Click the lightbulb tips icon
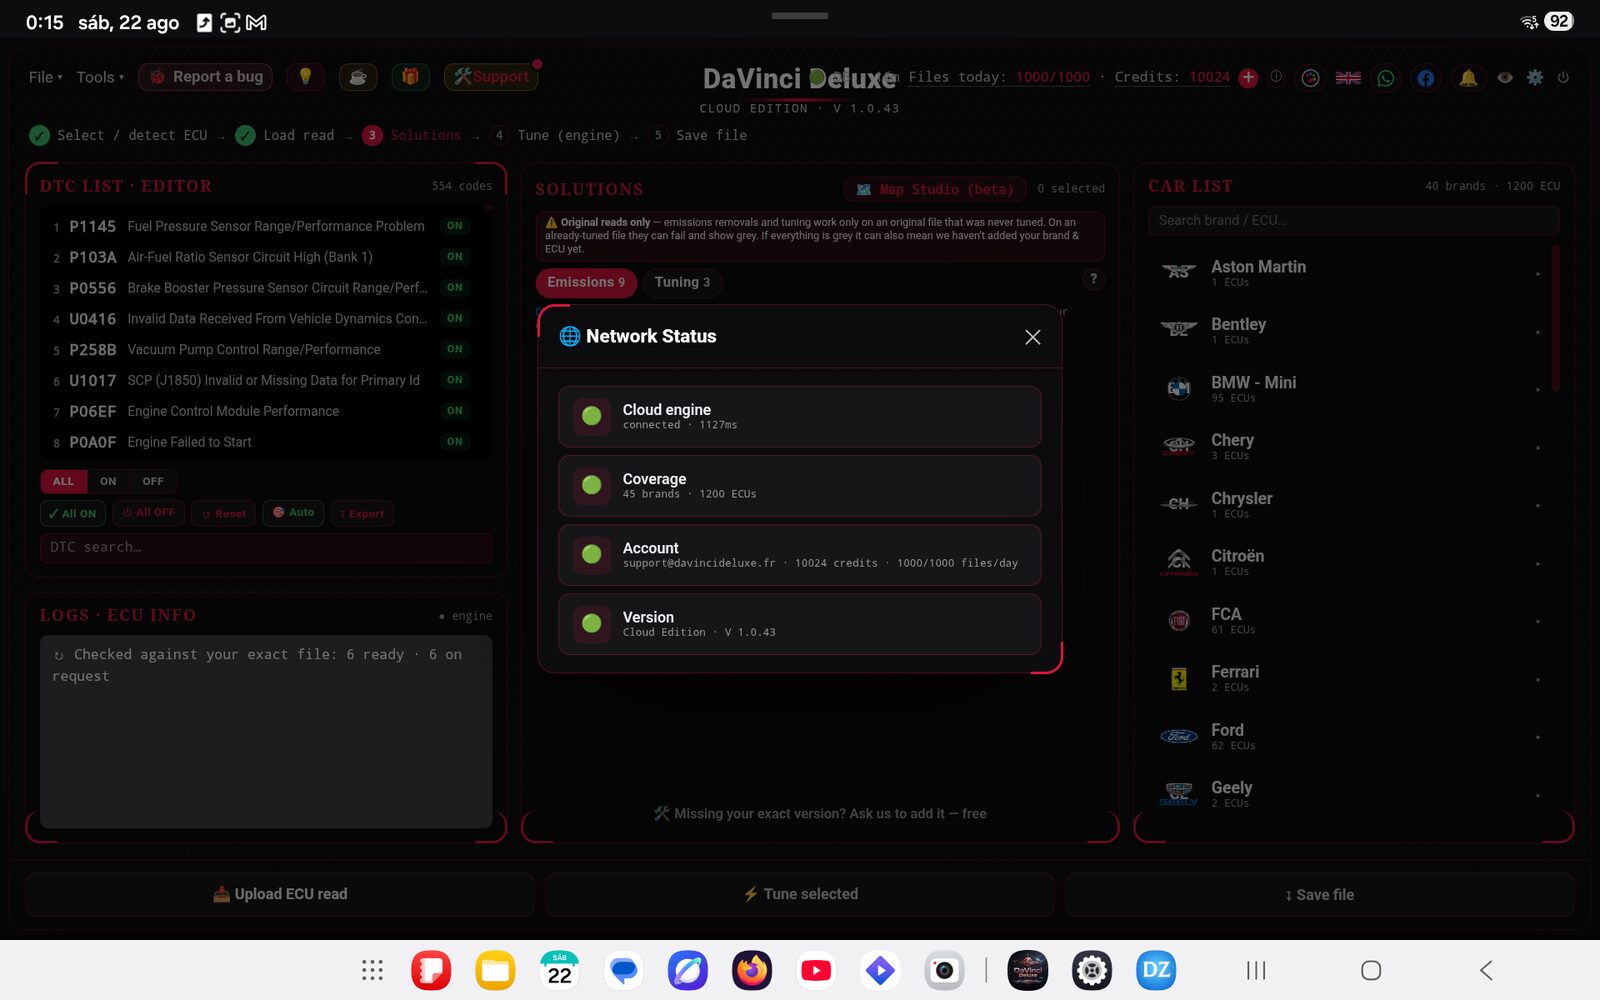1600x1000 pixels. [x=305, y=77]
